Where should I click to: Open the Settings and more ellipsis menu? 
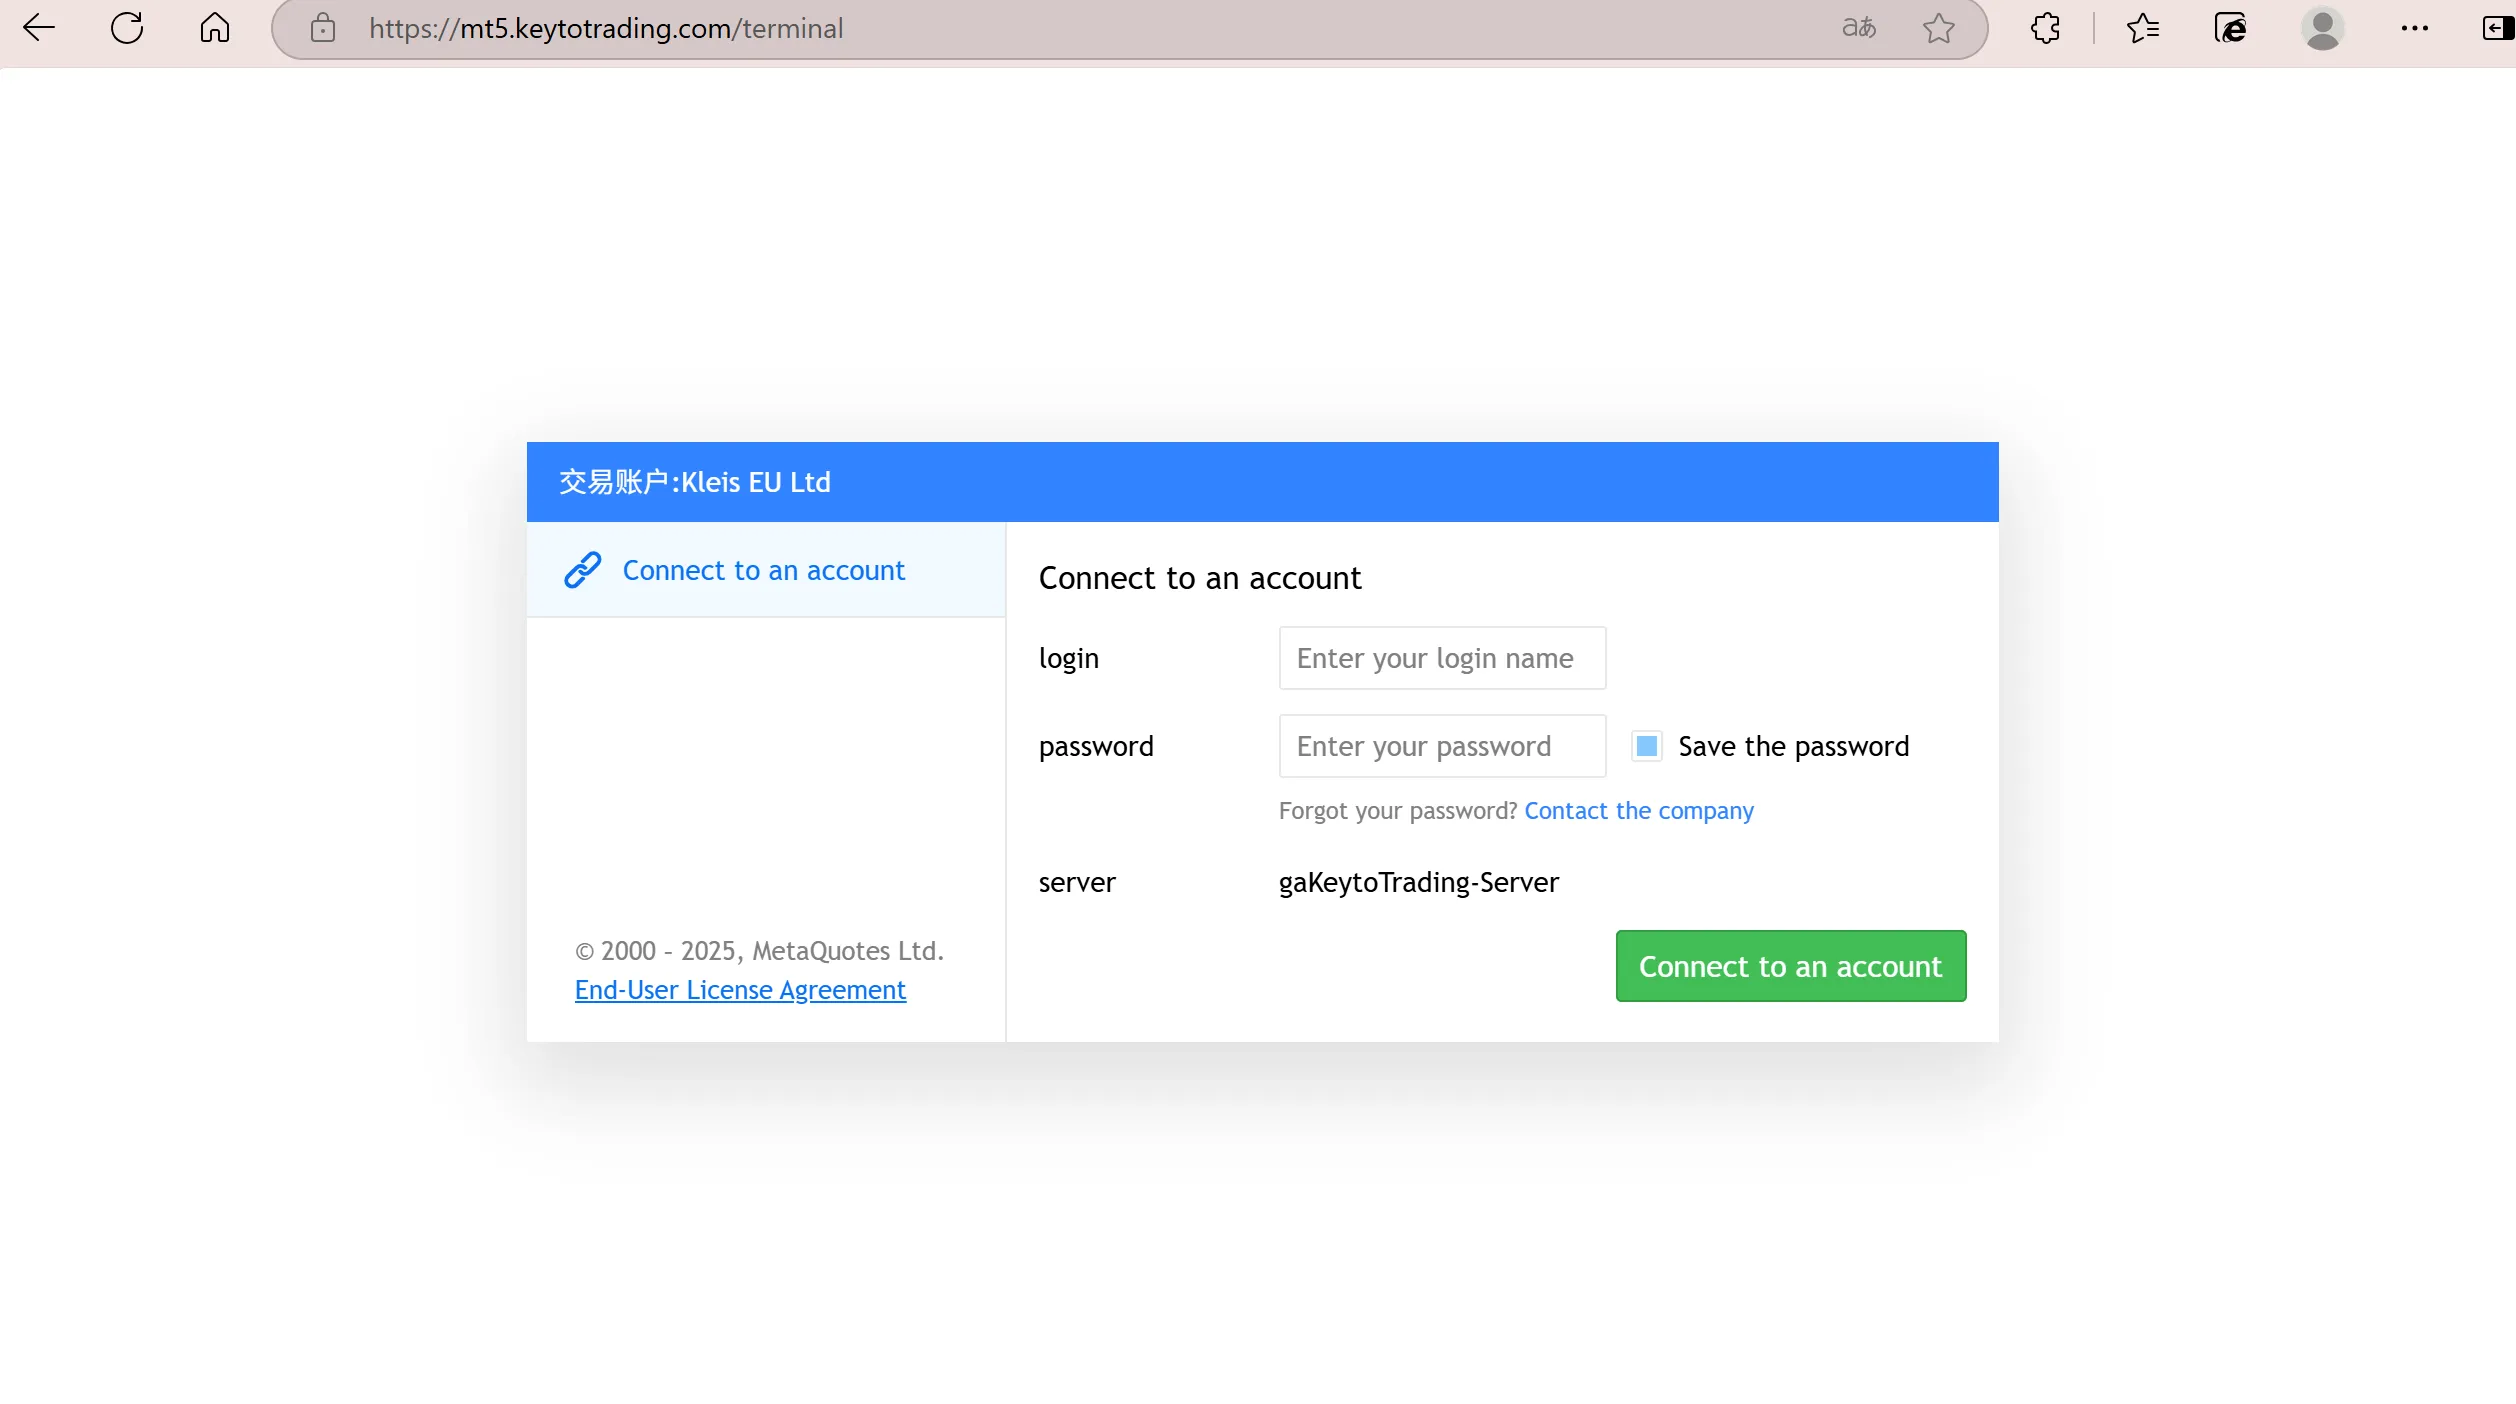coord(2414,28)
